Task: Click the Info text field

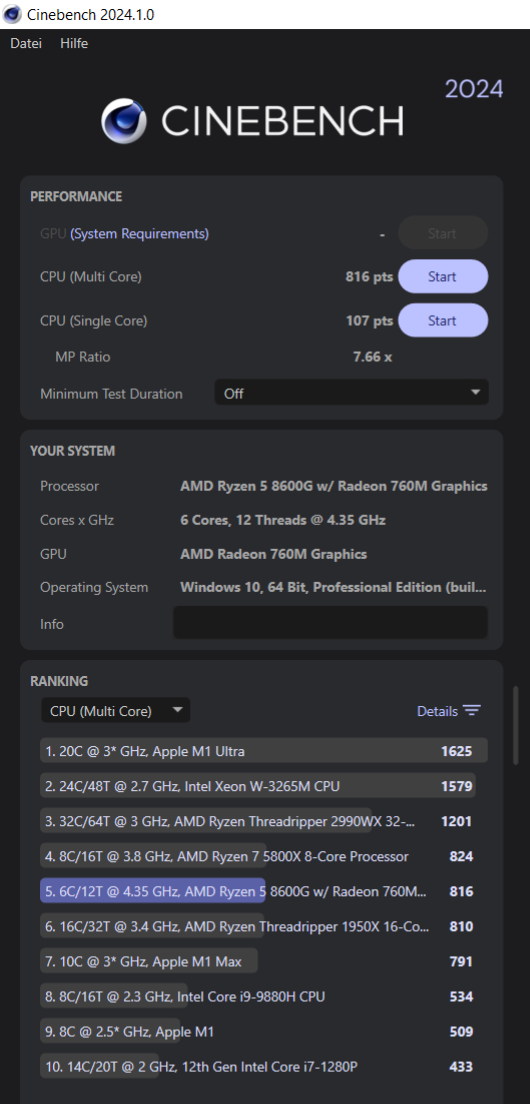Action: [x=330, y=623]
